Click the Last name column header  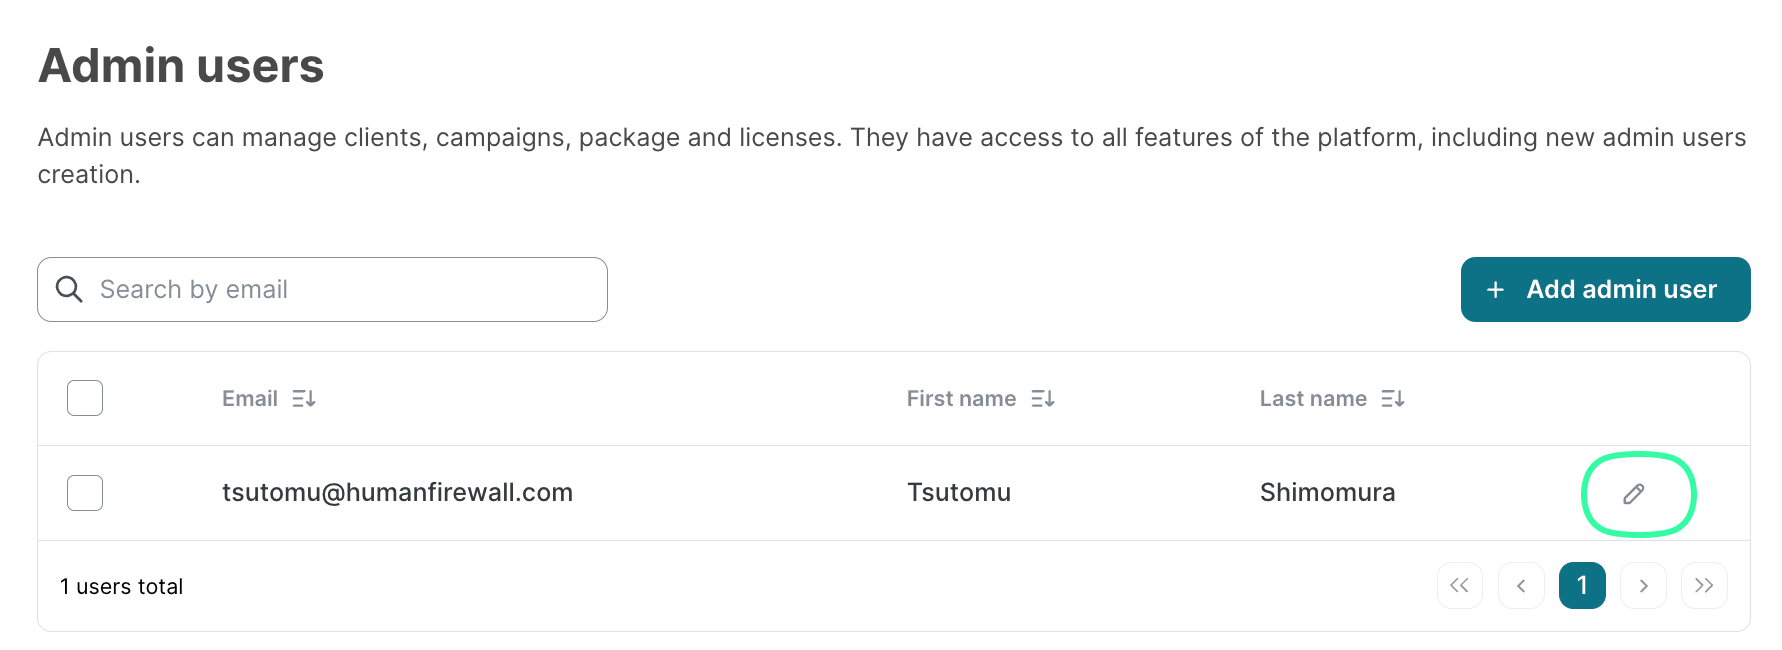tap(1313, 399)
